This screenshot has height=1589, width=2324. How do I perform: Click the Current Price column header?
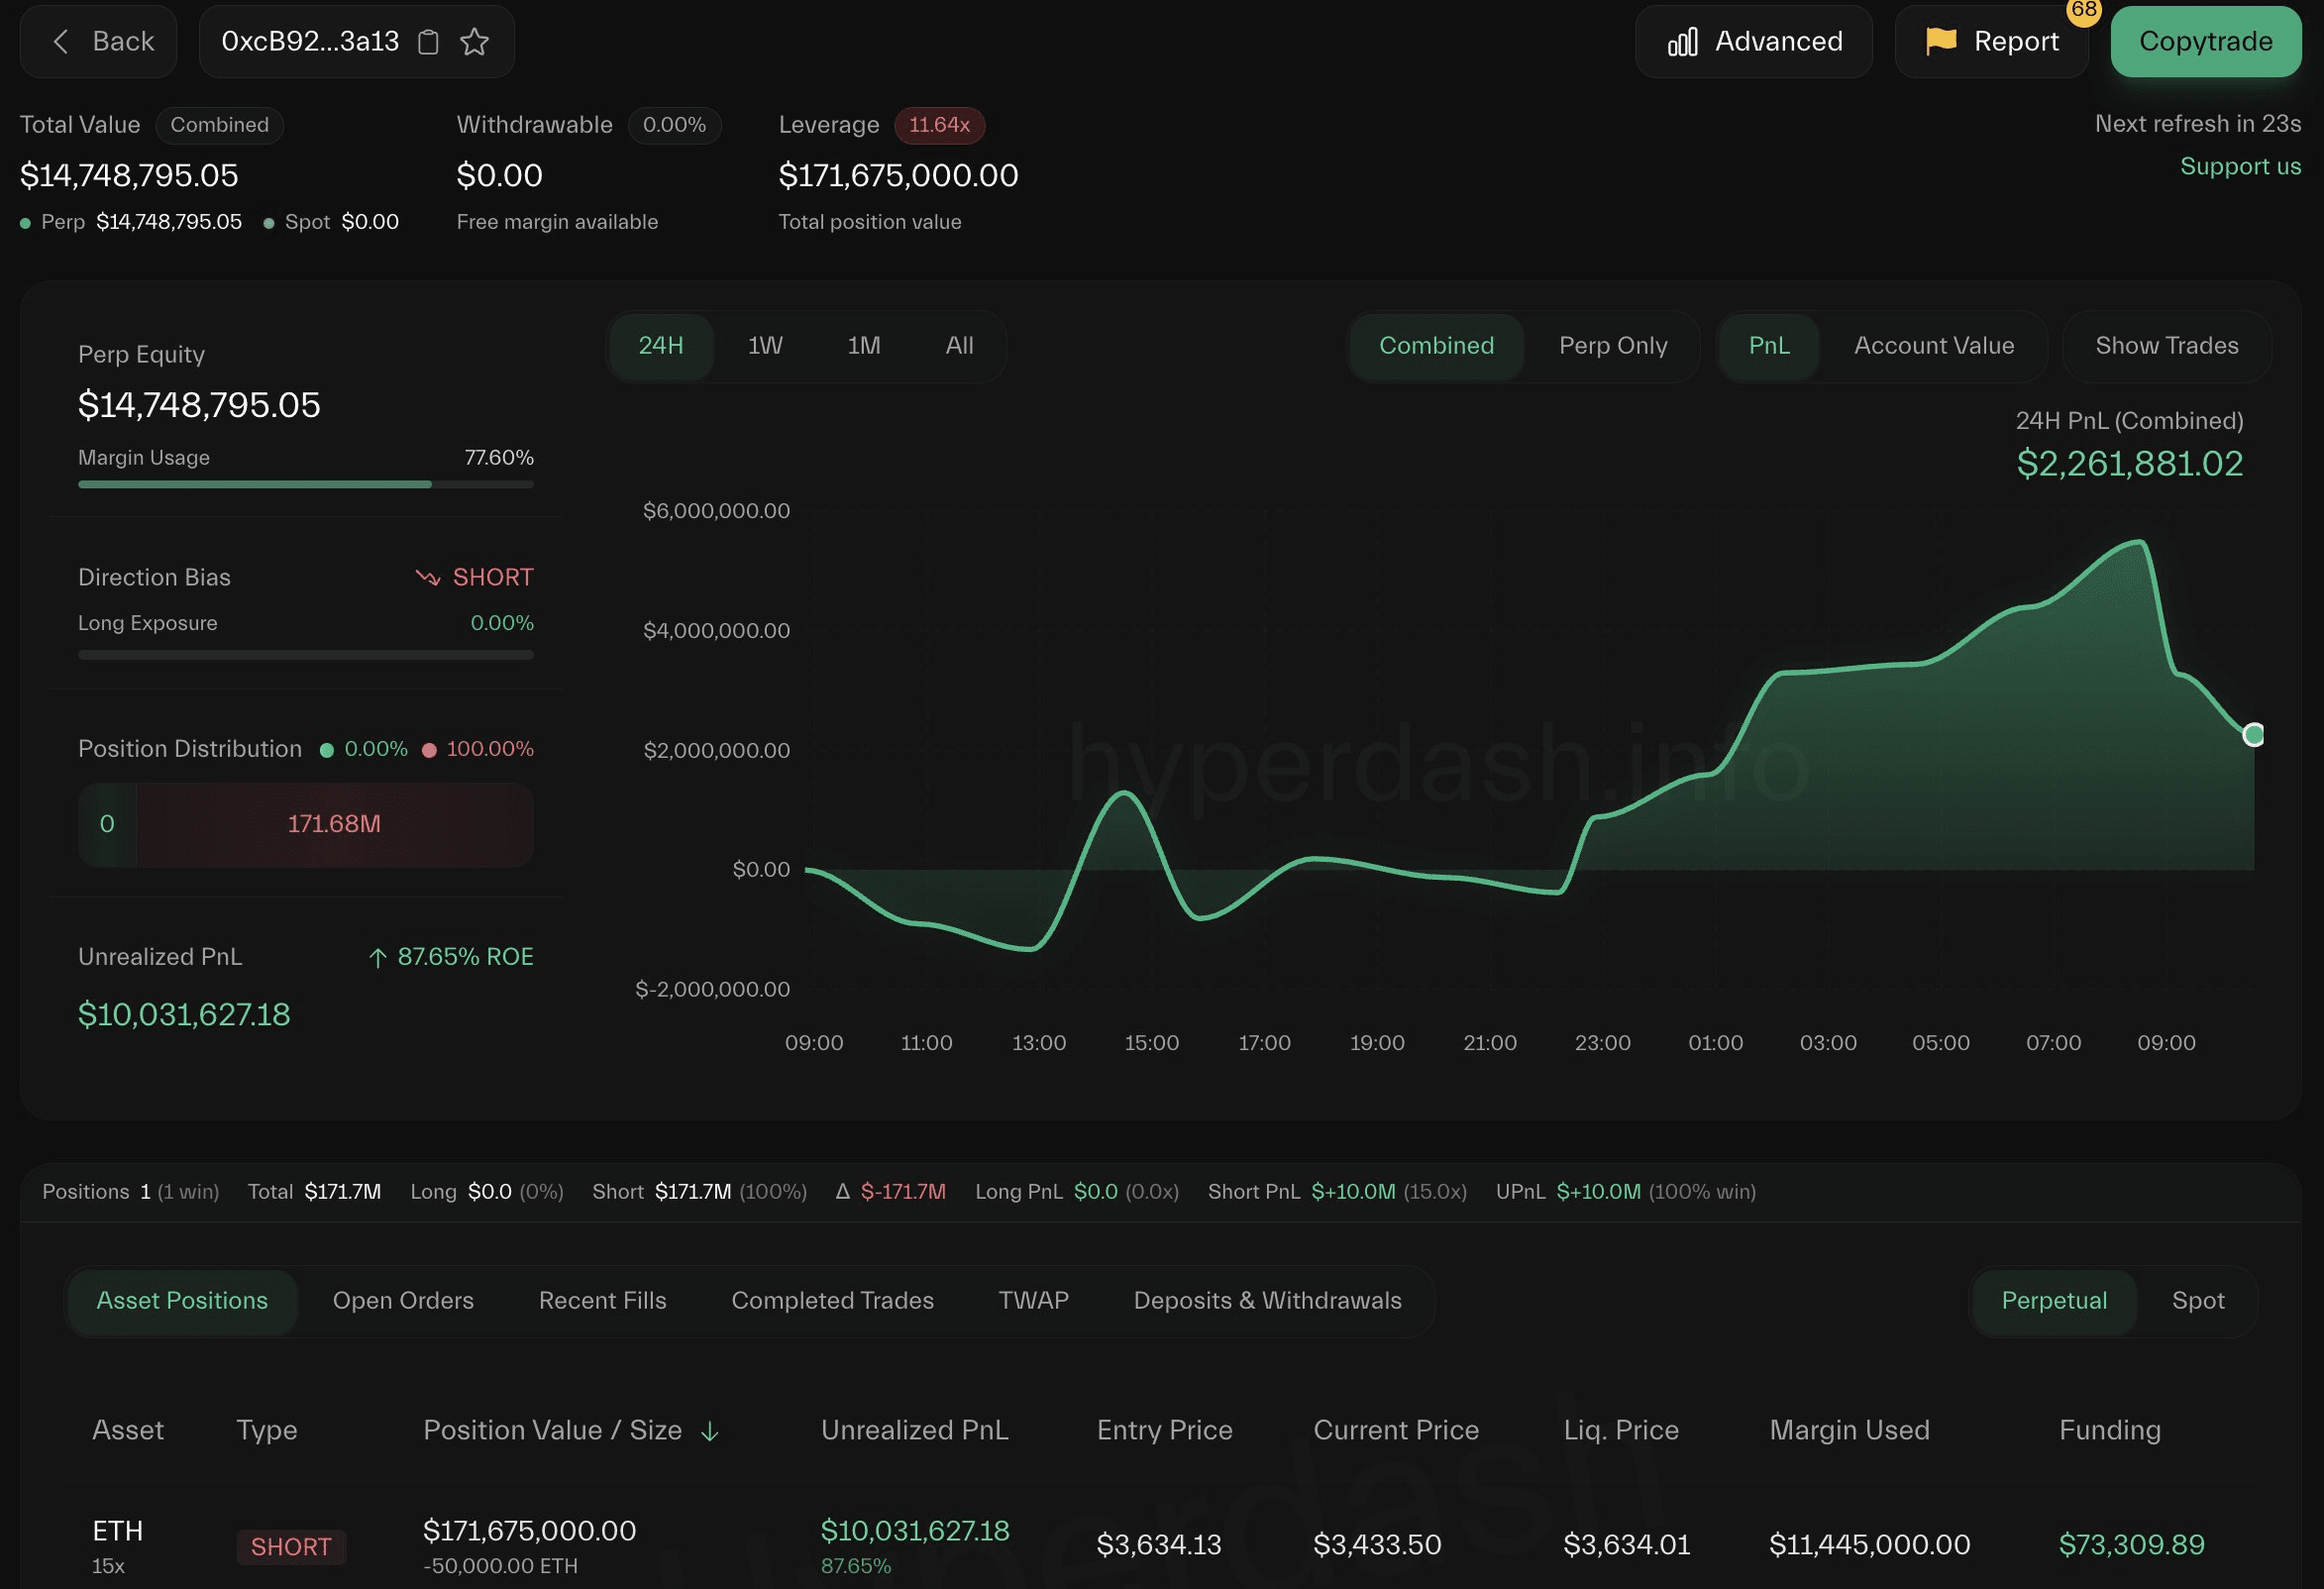1395,1431
